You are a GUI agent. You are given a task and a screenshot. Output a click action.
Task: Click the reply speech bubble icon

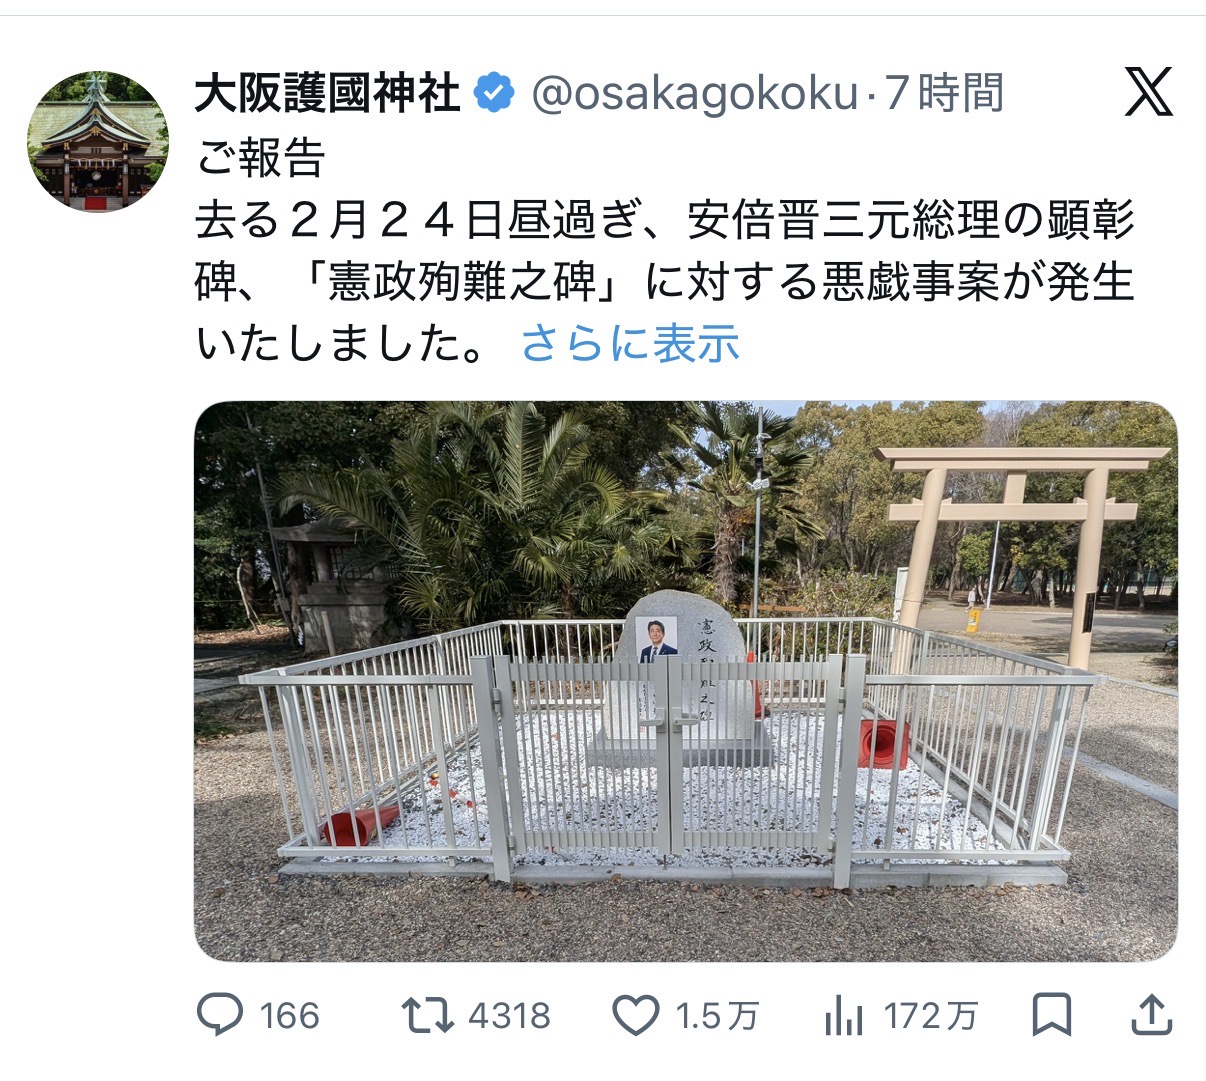pyautogui.click(x=220, y=1016)
